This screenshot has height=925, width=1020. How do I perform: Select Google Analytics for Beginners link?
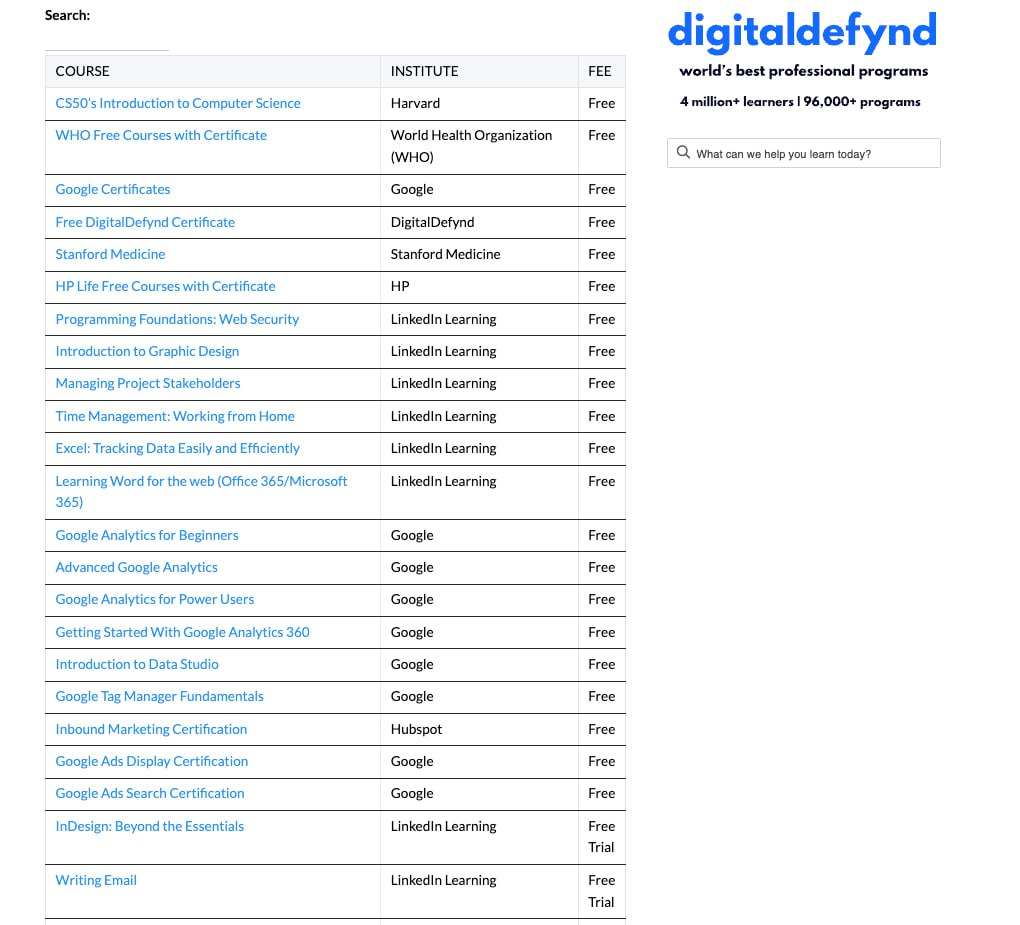pyautogui.click(x=147, y=535)
